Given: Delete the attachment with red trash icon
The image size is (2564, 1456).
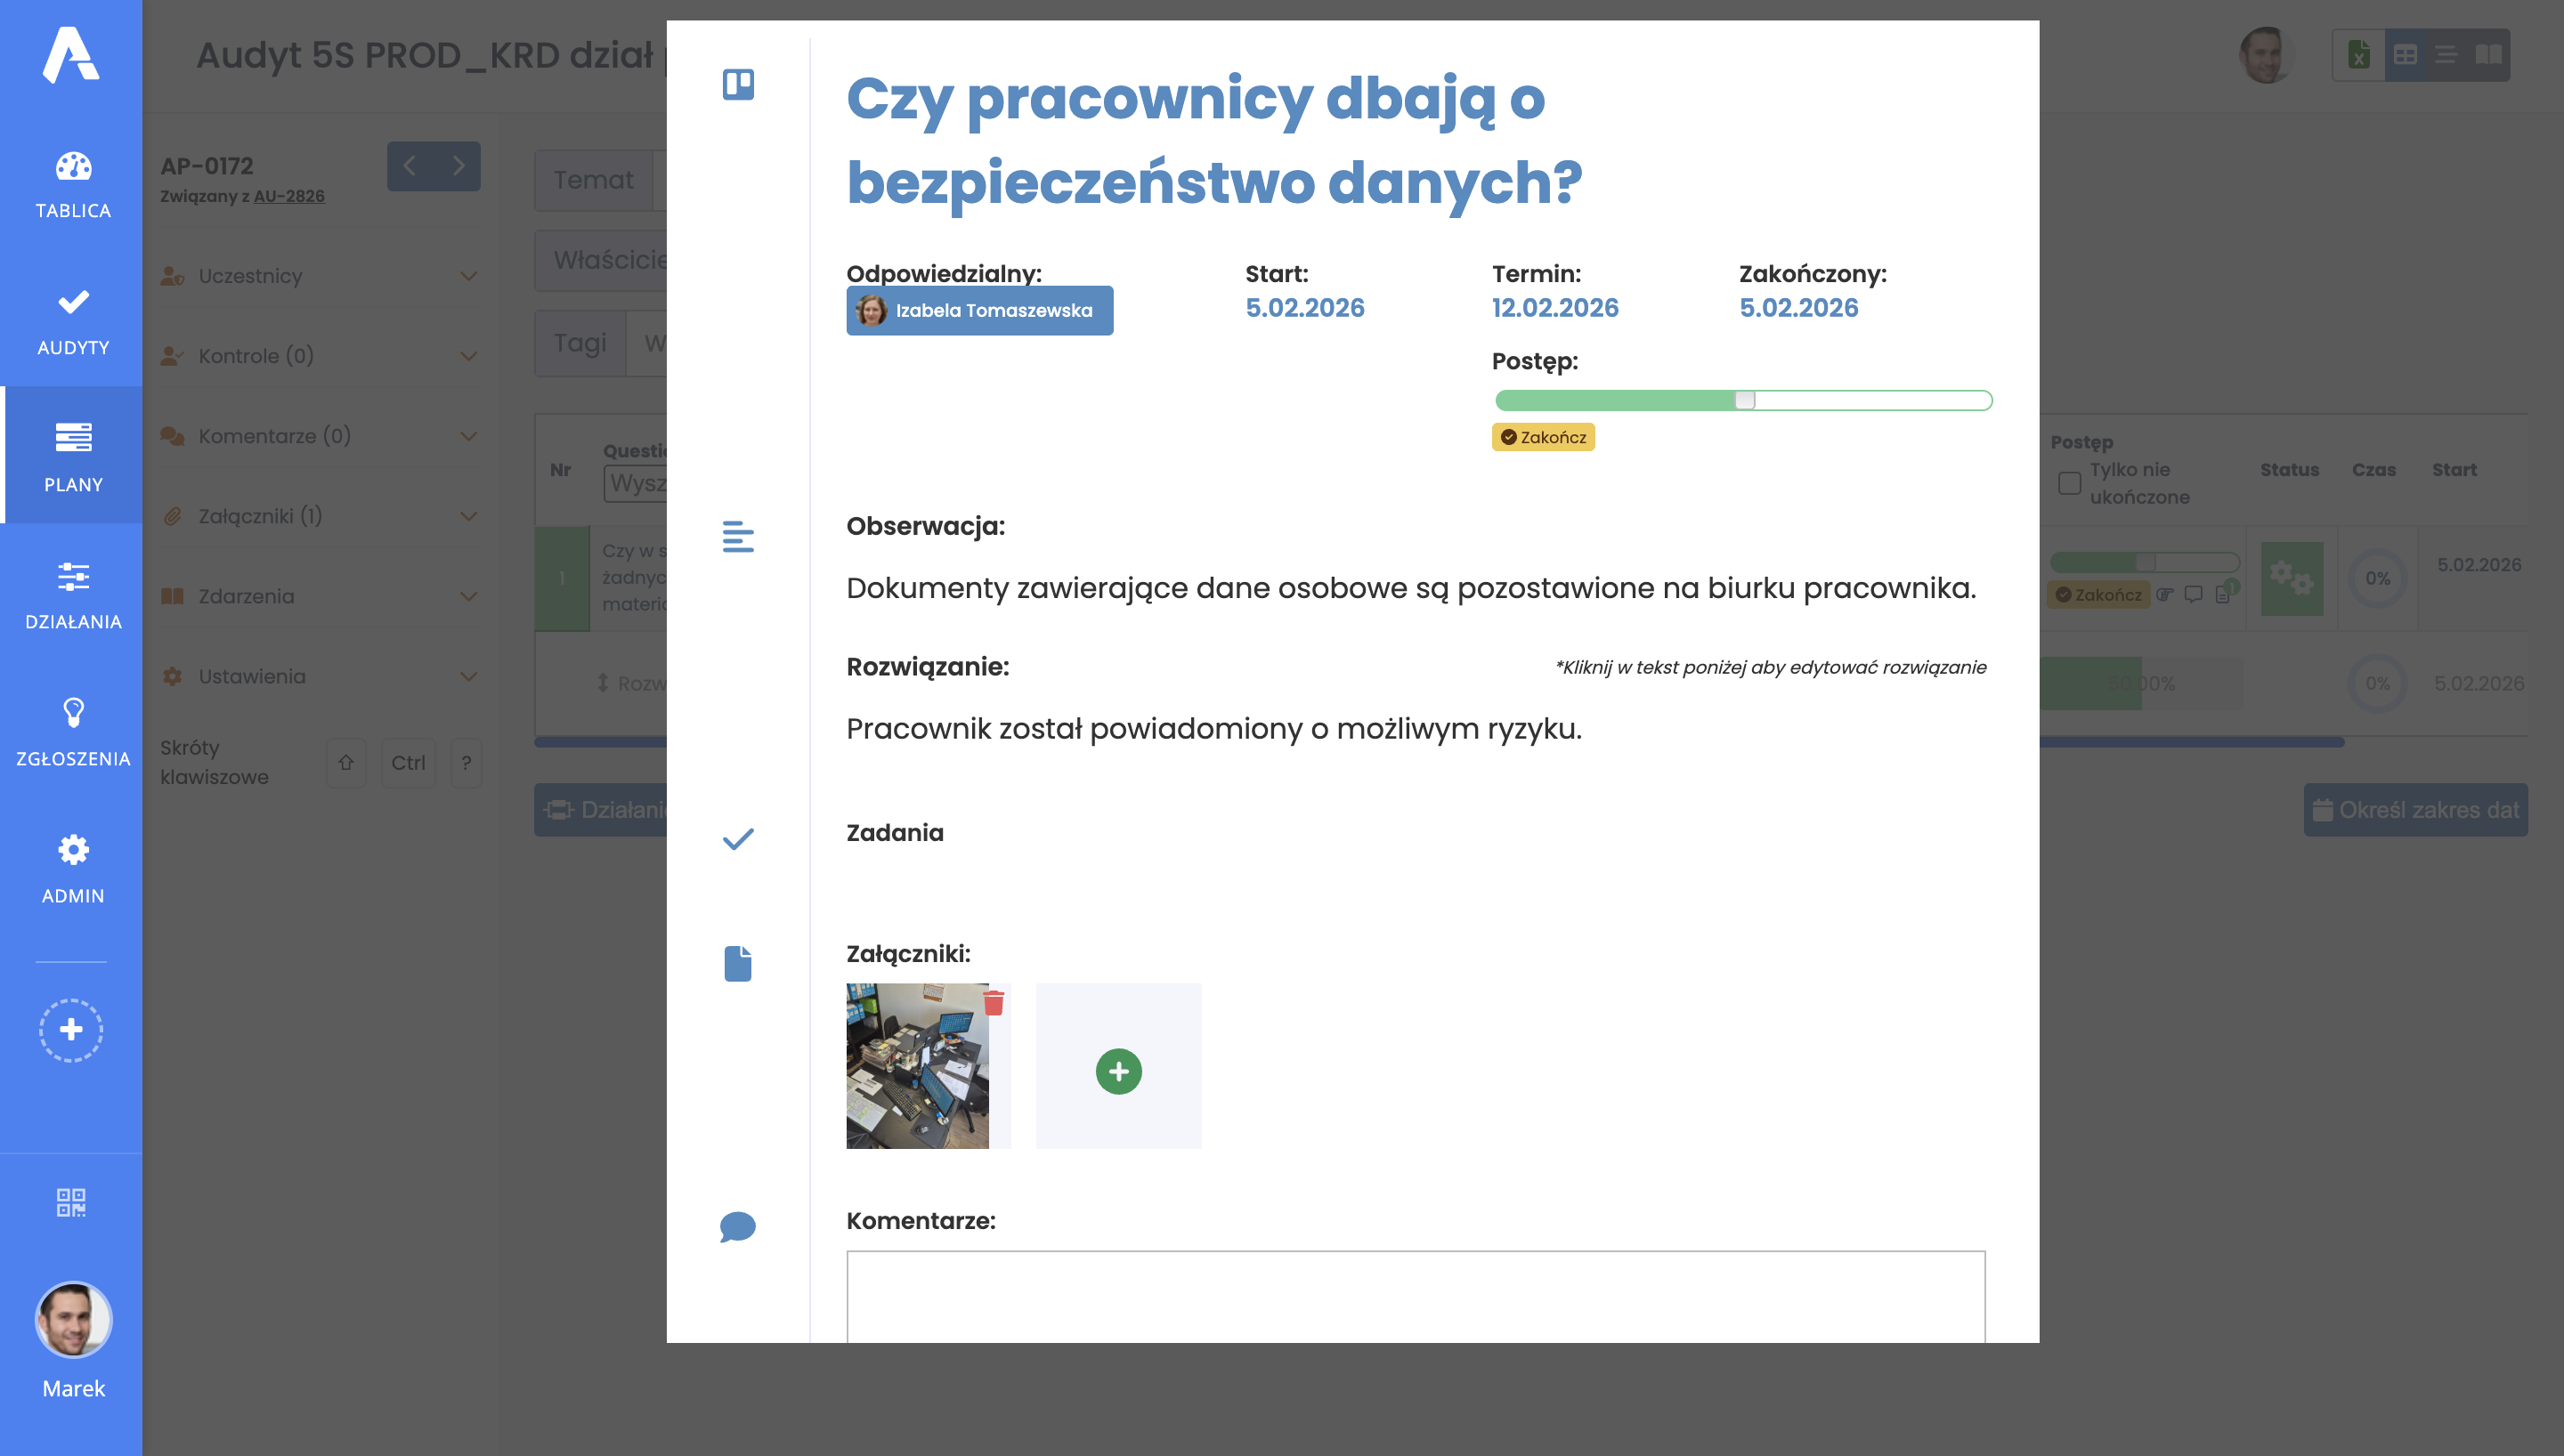Looking at the screenshot, I should [x=993, y=1002].
